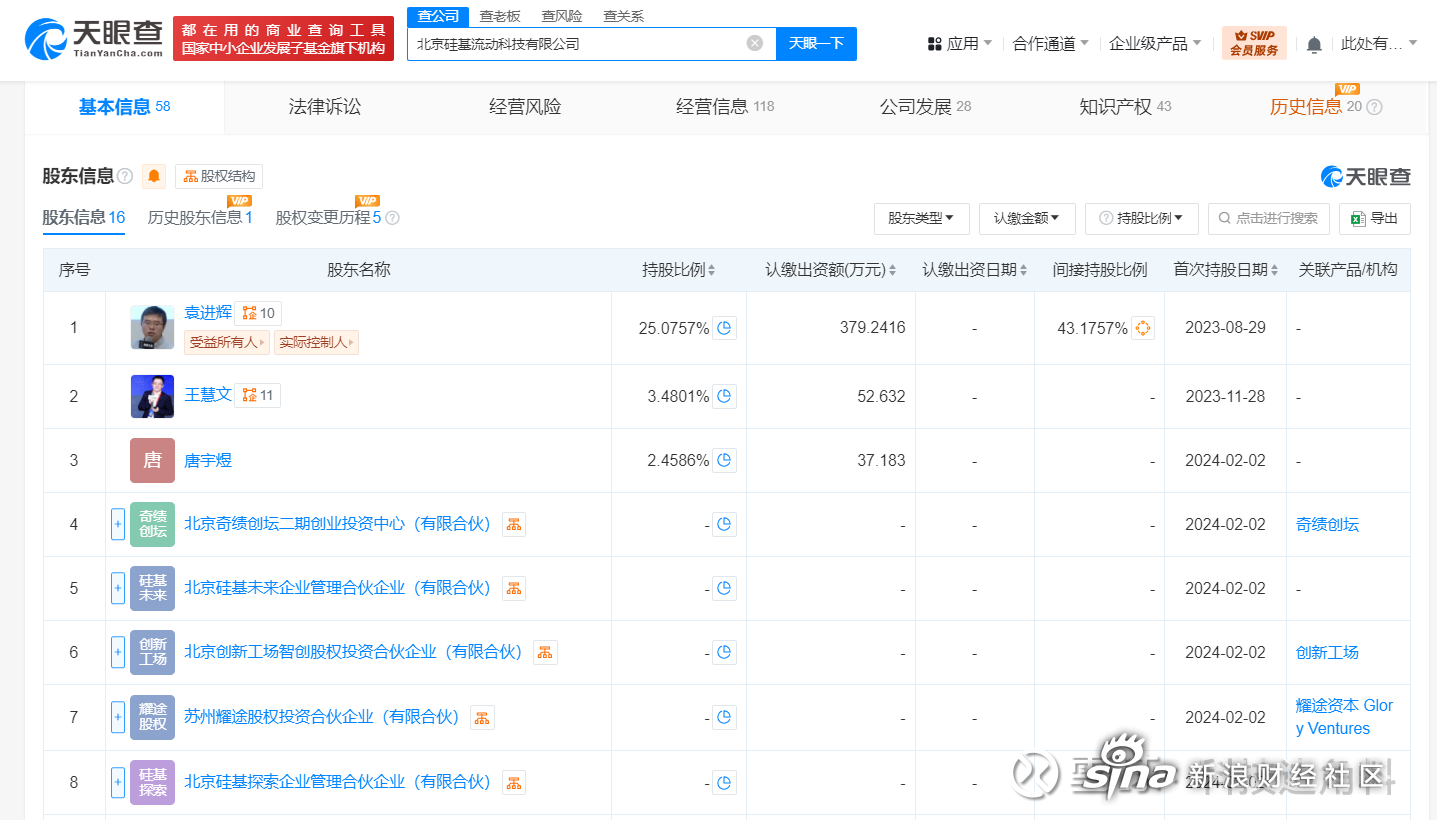This screenshot has height=820, width=1437.
Task: Open the 企业级产品 dropdown menu
Action: 1155,44
